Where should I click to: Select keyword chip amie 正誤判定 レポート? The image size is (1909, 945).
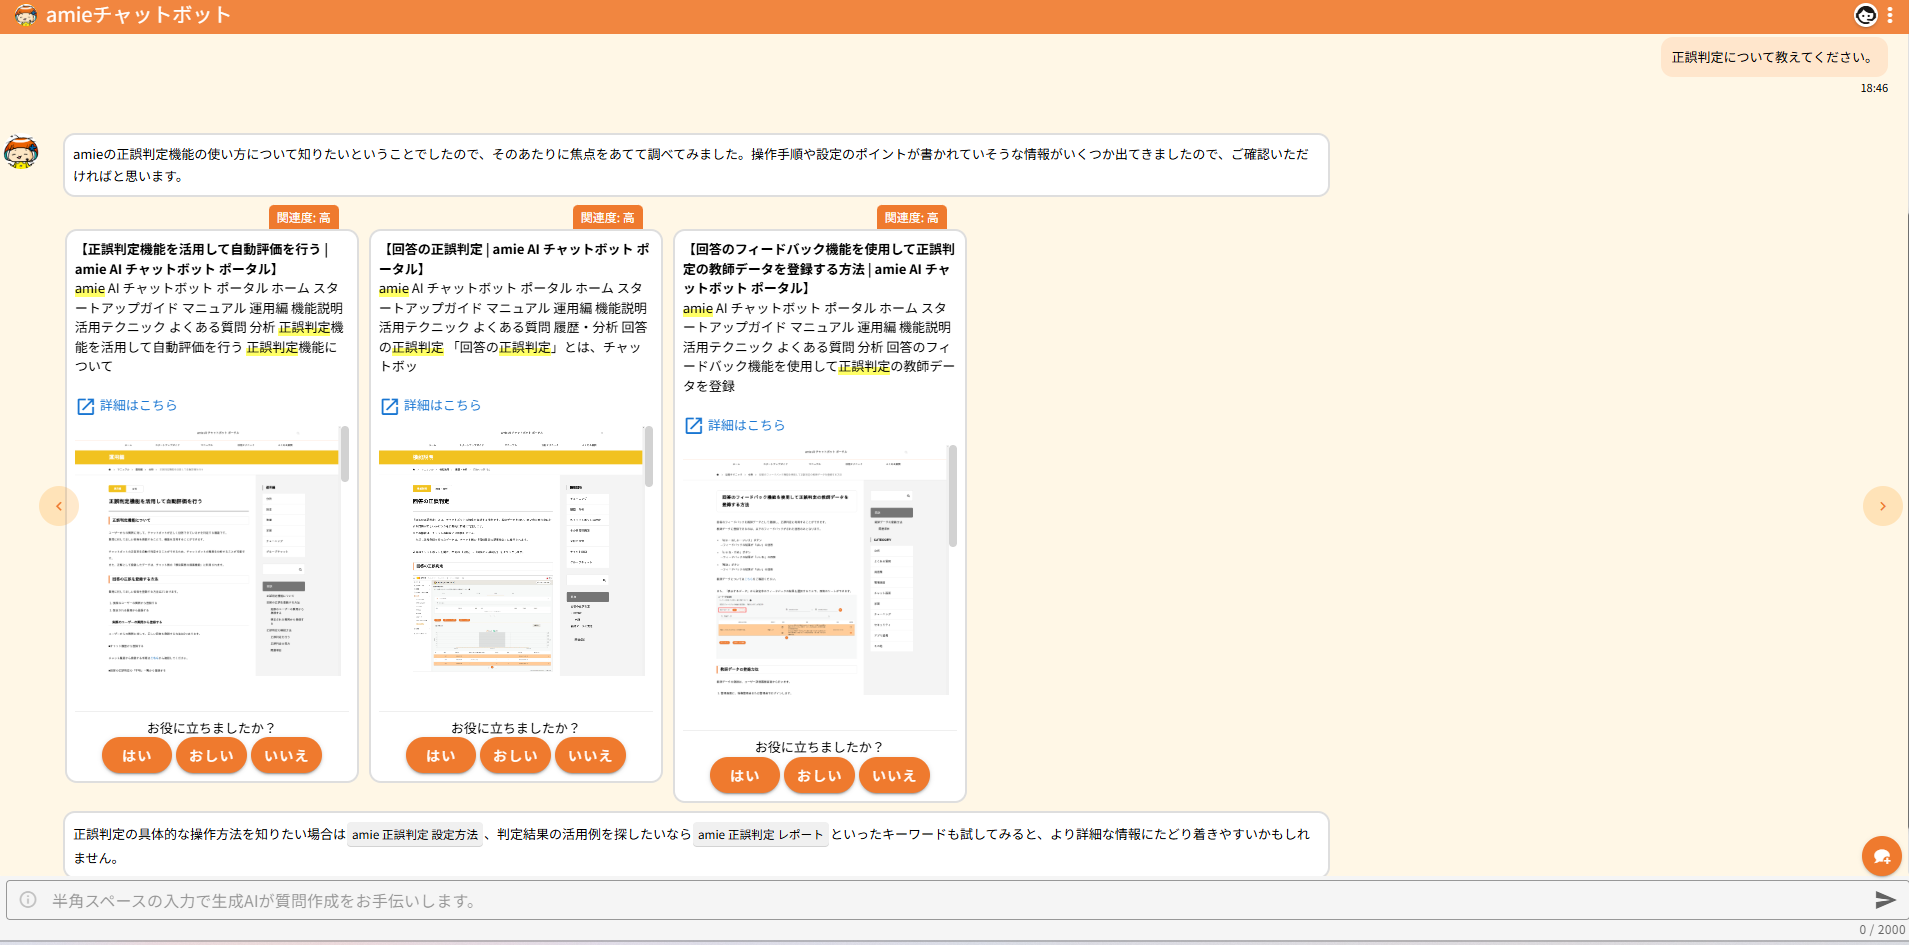point(760,835)
